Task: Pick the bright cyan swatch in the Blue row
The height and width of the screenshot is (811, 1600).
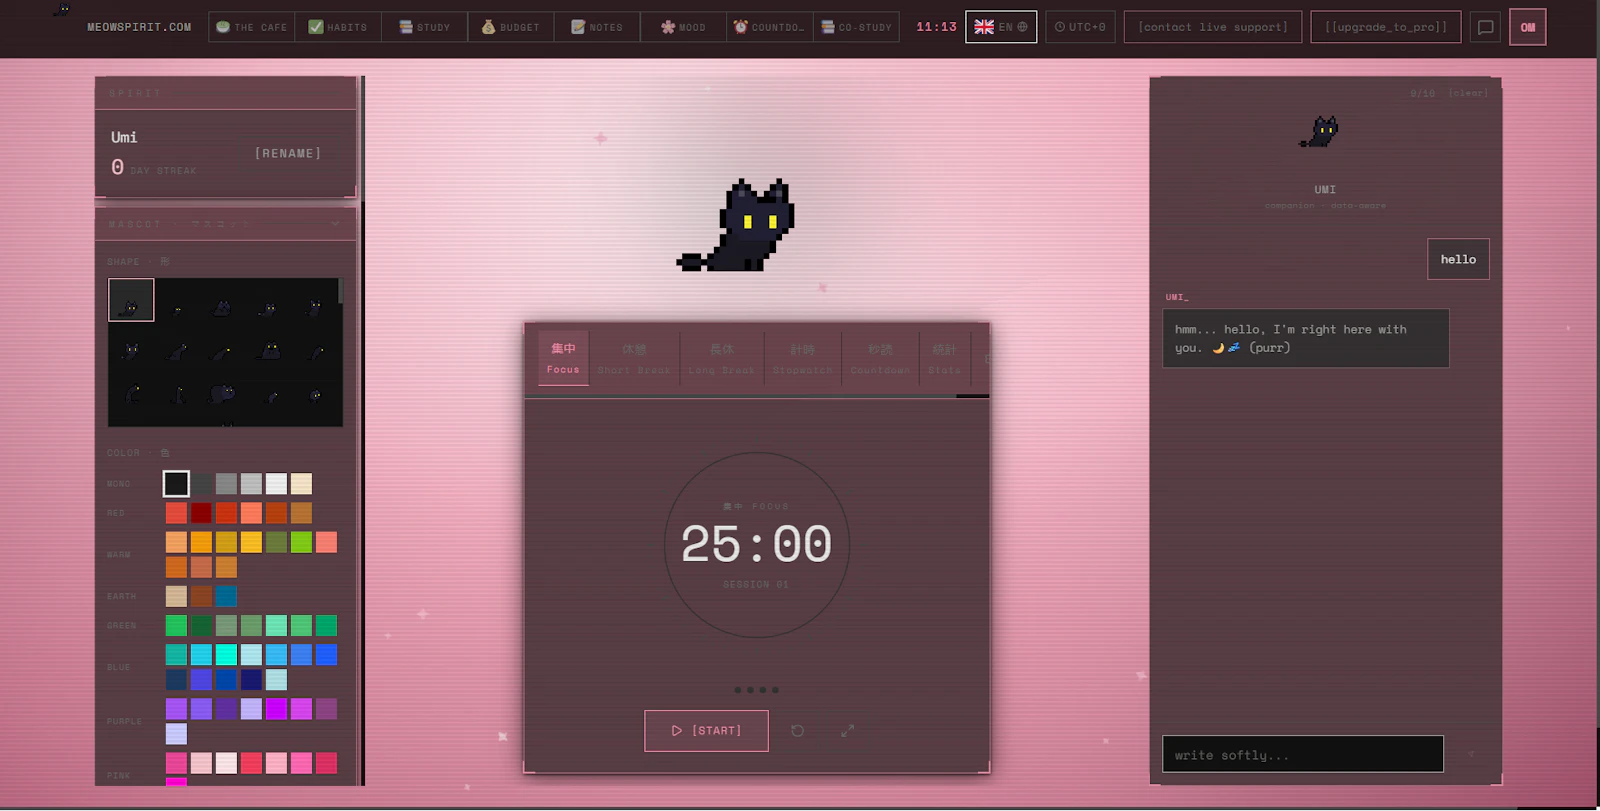Action: [226, 655]
